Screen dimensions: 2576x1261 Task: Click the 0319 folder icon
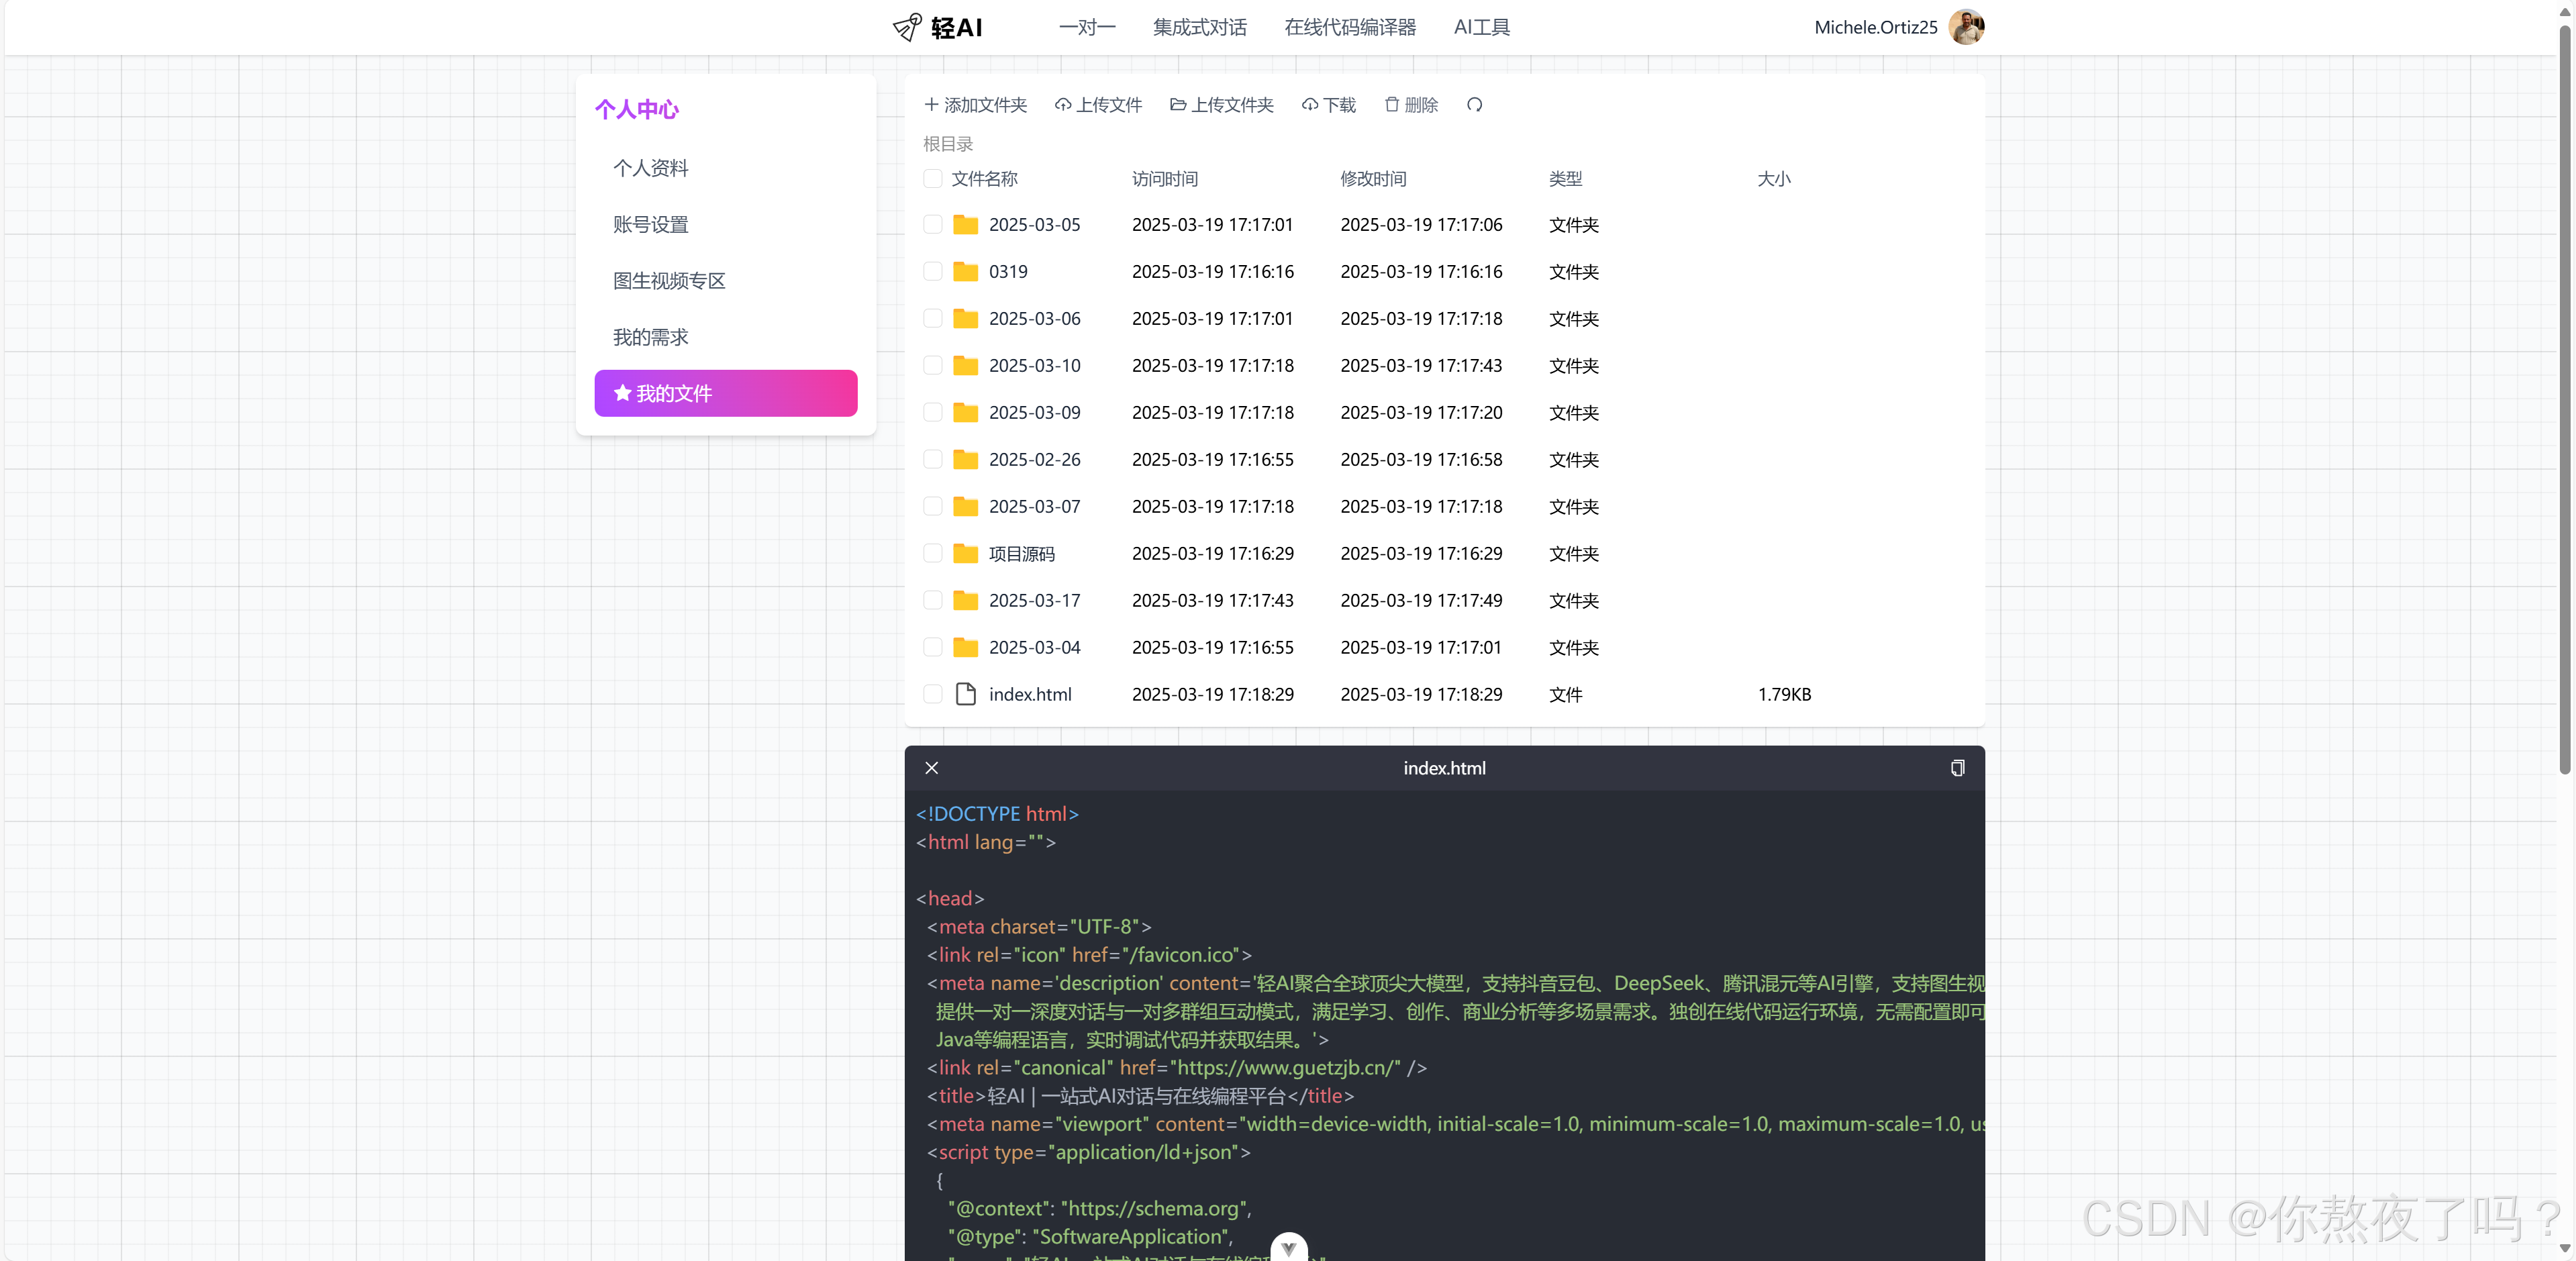[965, 272]
